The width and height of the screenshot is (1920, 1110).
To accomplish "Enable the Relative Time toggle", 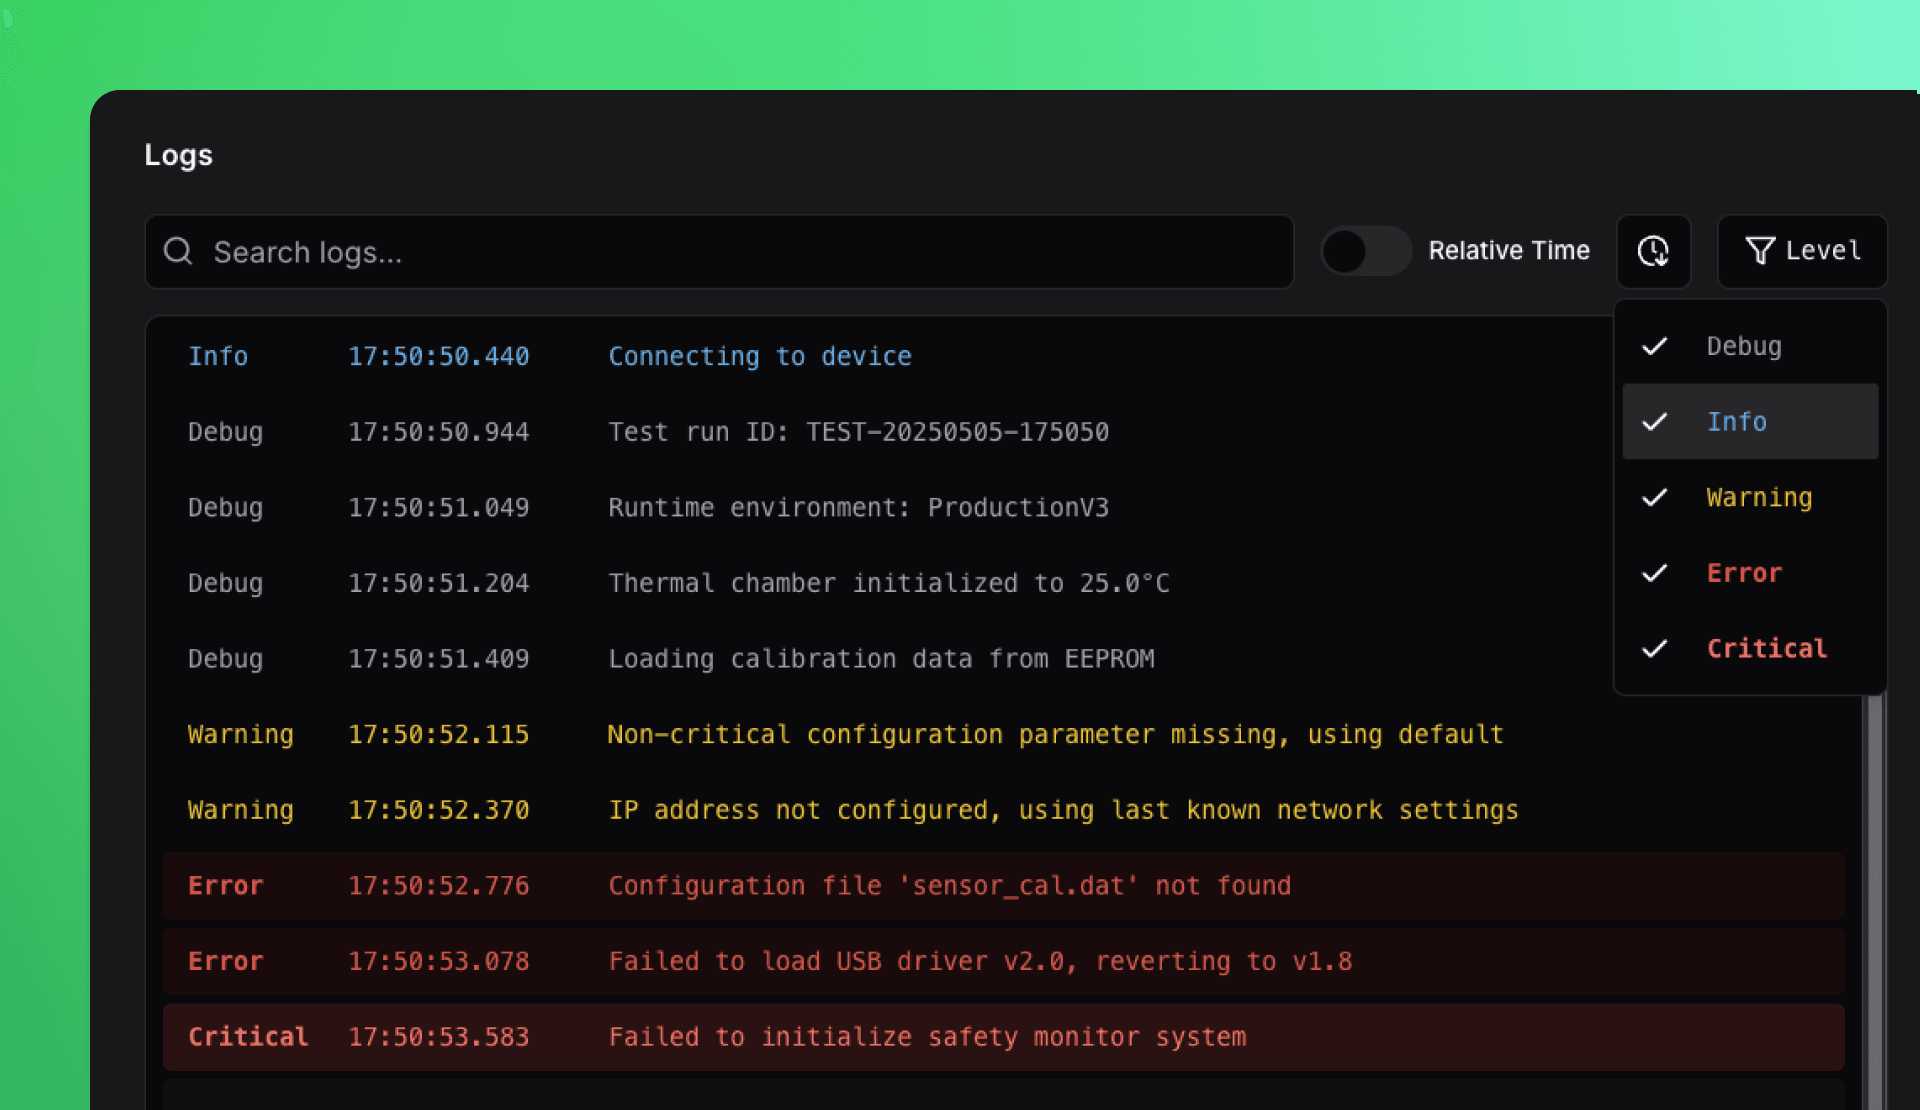I will click(1366, 251).
